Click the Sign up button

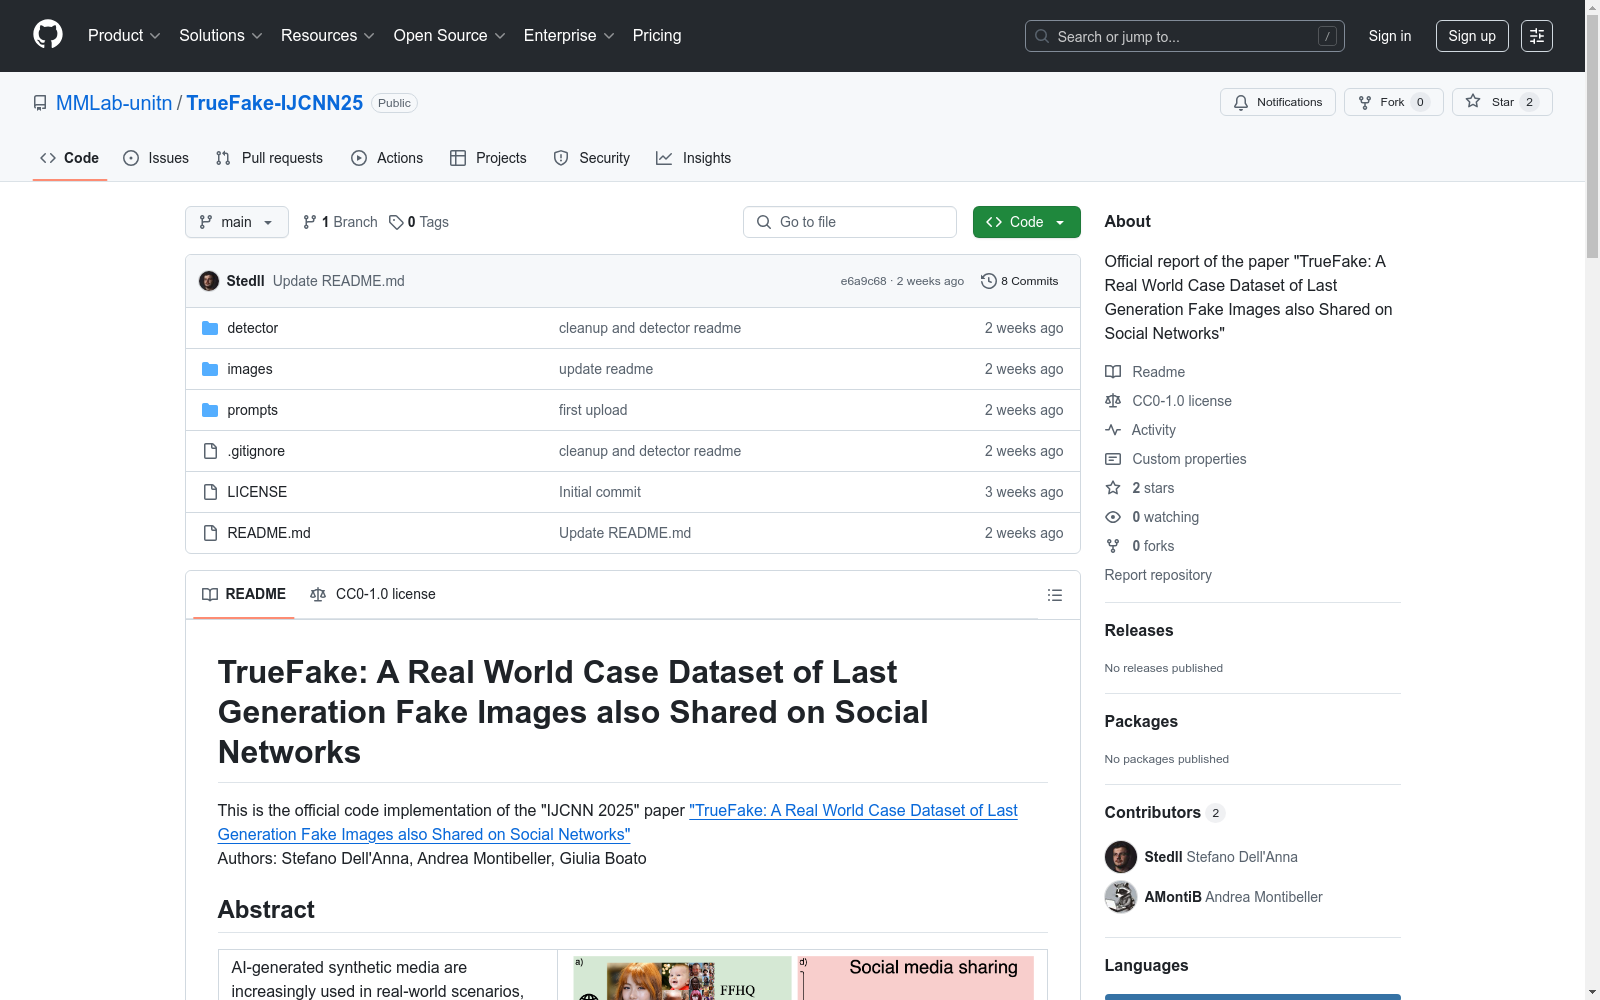[x=1472, y=36]
